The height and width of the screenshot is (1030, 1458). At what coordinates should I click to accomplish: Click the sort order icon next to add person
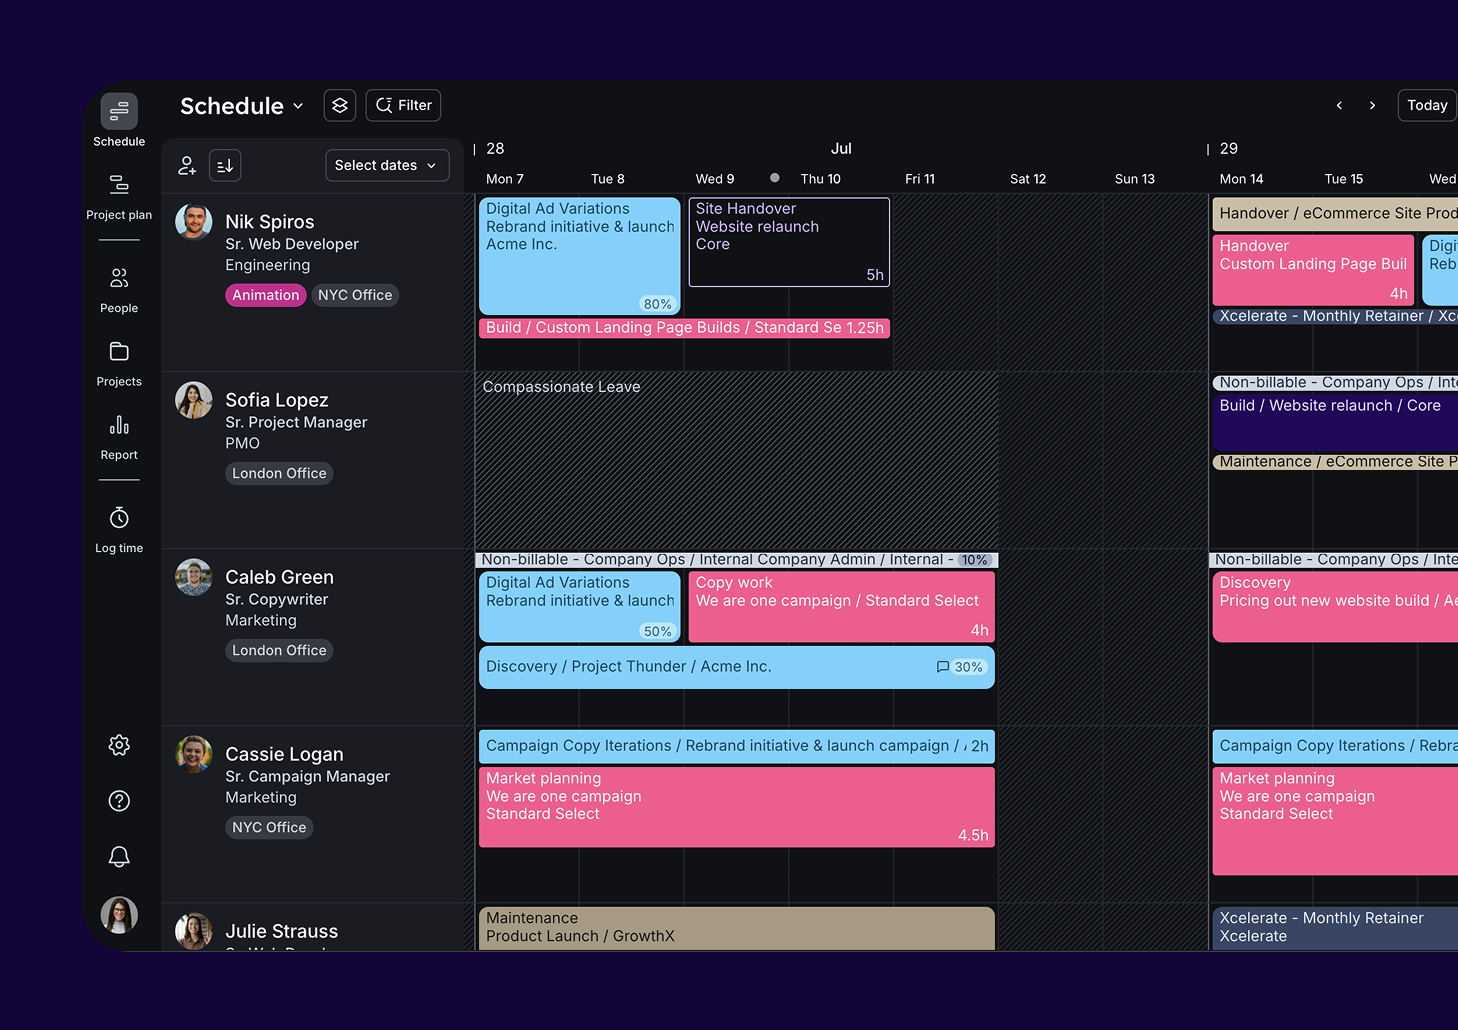224,165
